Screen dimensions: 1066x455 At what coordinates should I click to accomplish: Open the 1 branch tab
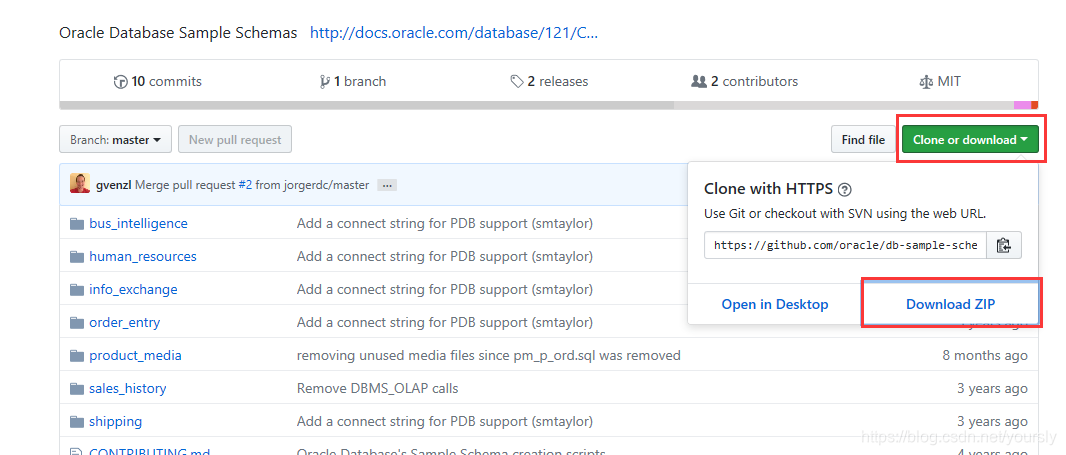tap(352, 82)
